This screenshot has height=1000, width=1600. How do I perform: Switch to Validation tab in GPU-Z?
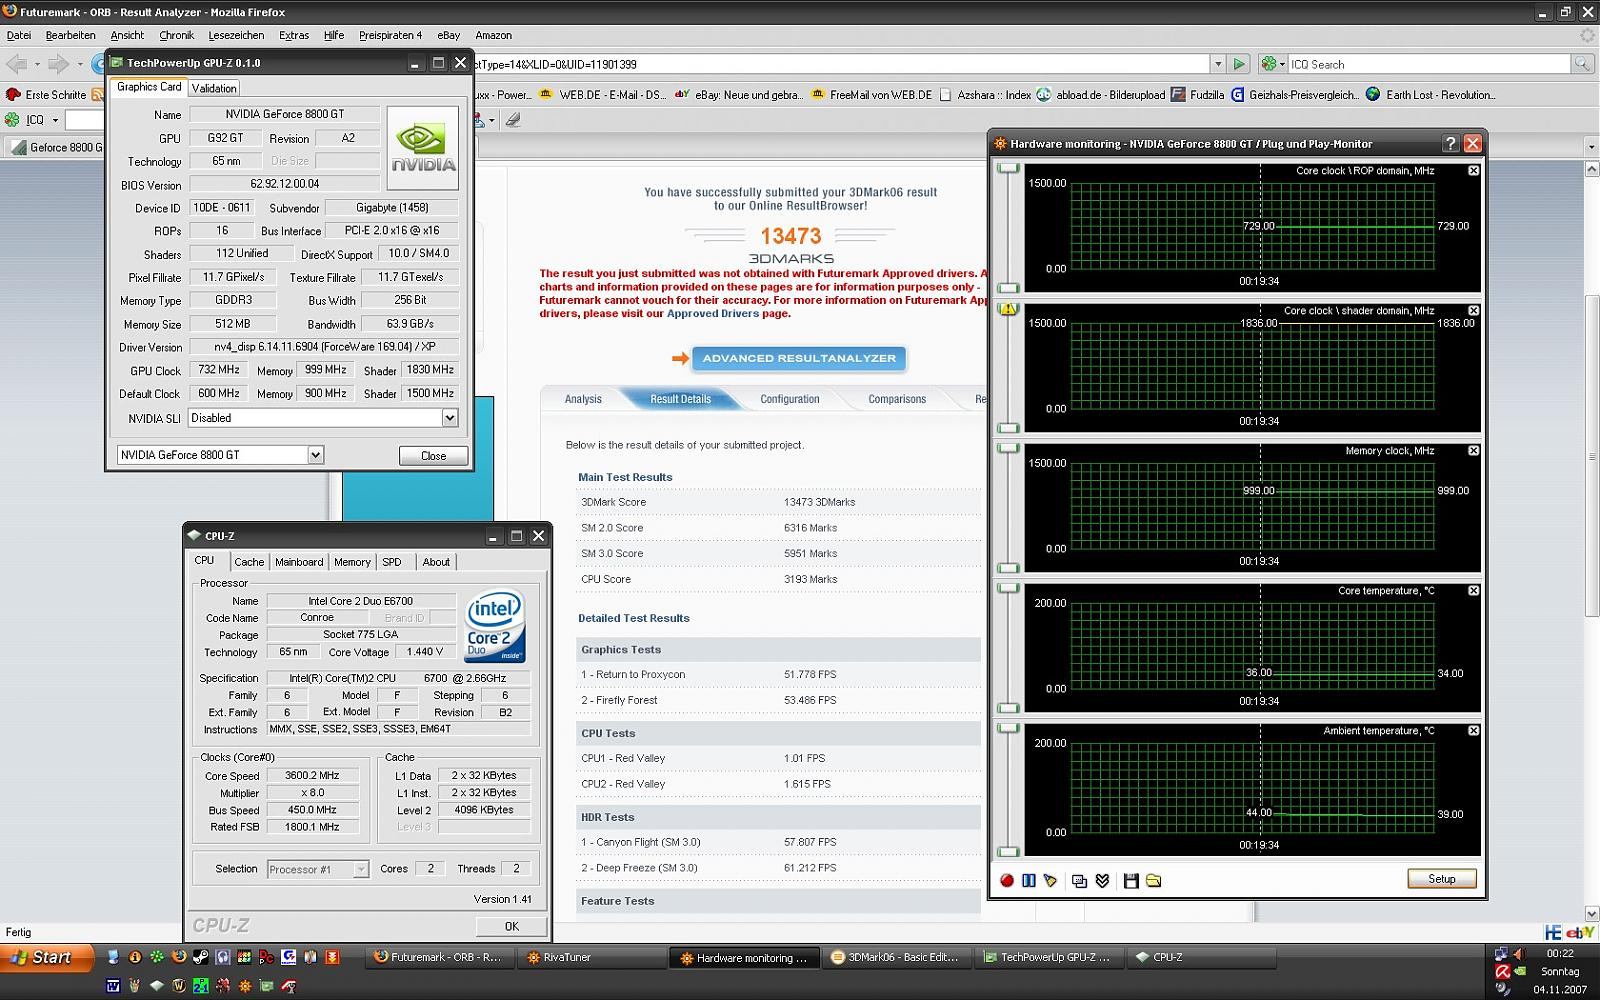214,88
